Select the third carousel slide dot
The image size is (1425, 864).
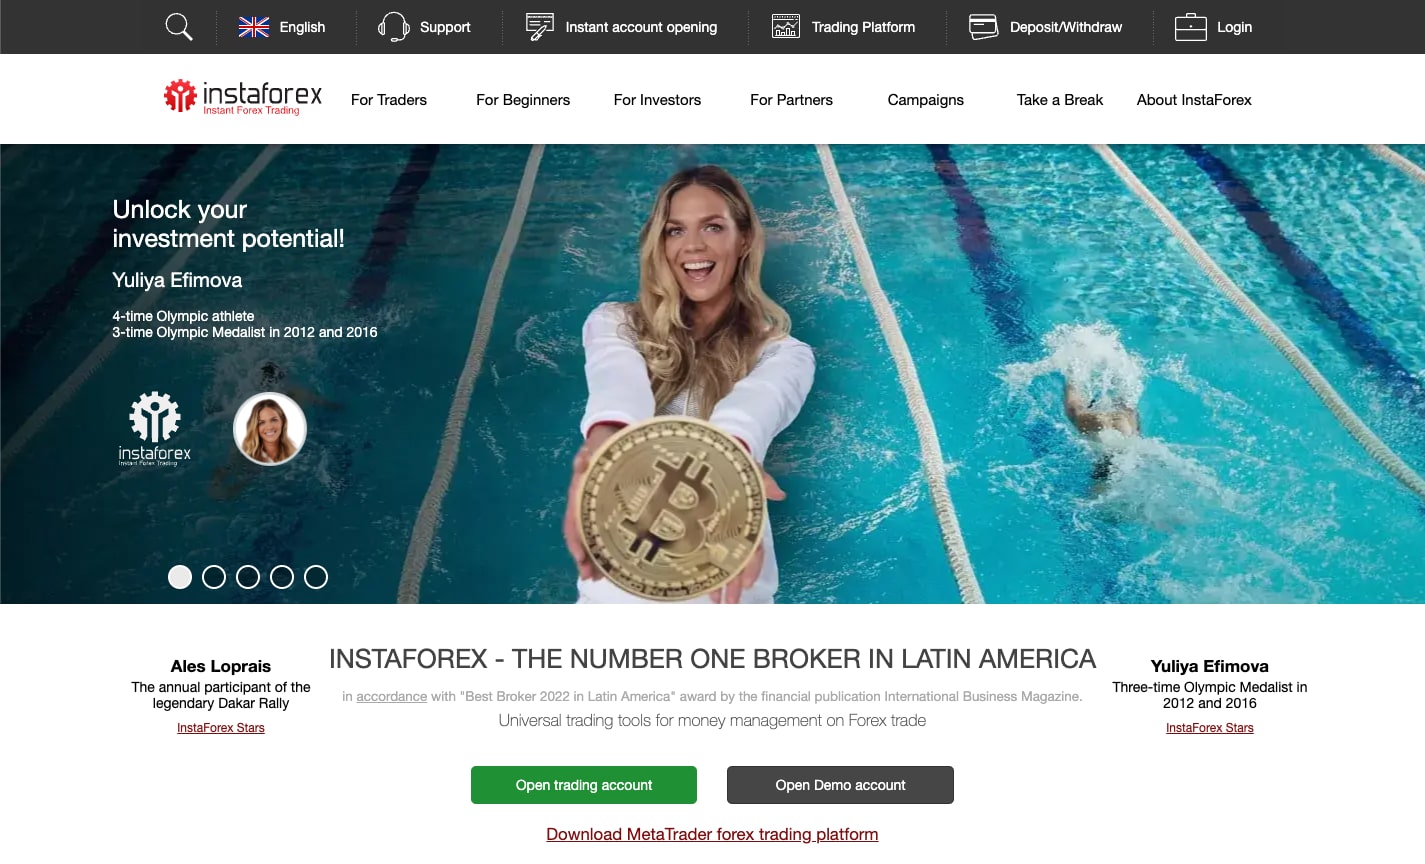[248, 577]
